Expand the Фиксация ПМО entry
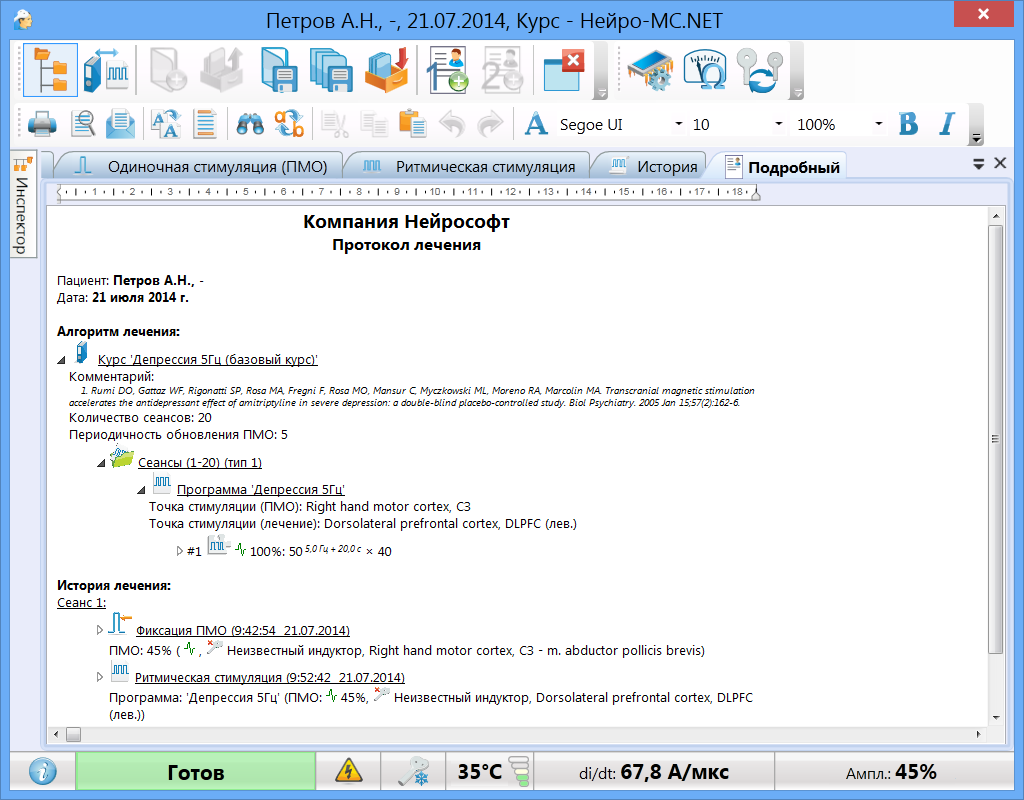Image resolution: width=1024 pixels, height=800 pixels. (x=99, y=630)
